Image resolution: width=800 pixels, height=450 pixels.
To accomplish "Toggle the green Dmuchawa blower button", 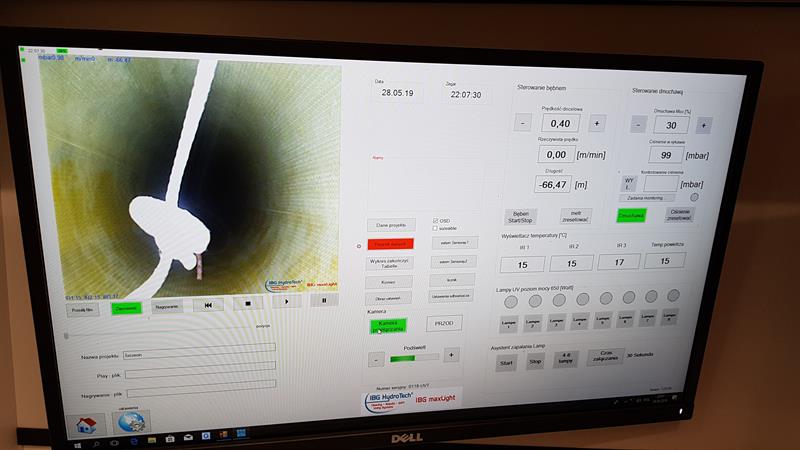I will pyautogui.click(x=631, y=214).
